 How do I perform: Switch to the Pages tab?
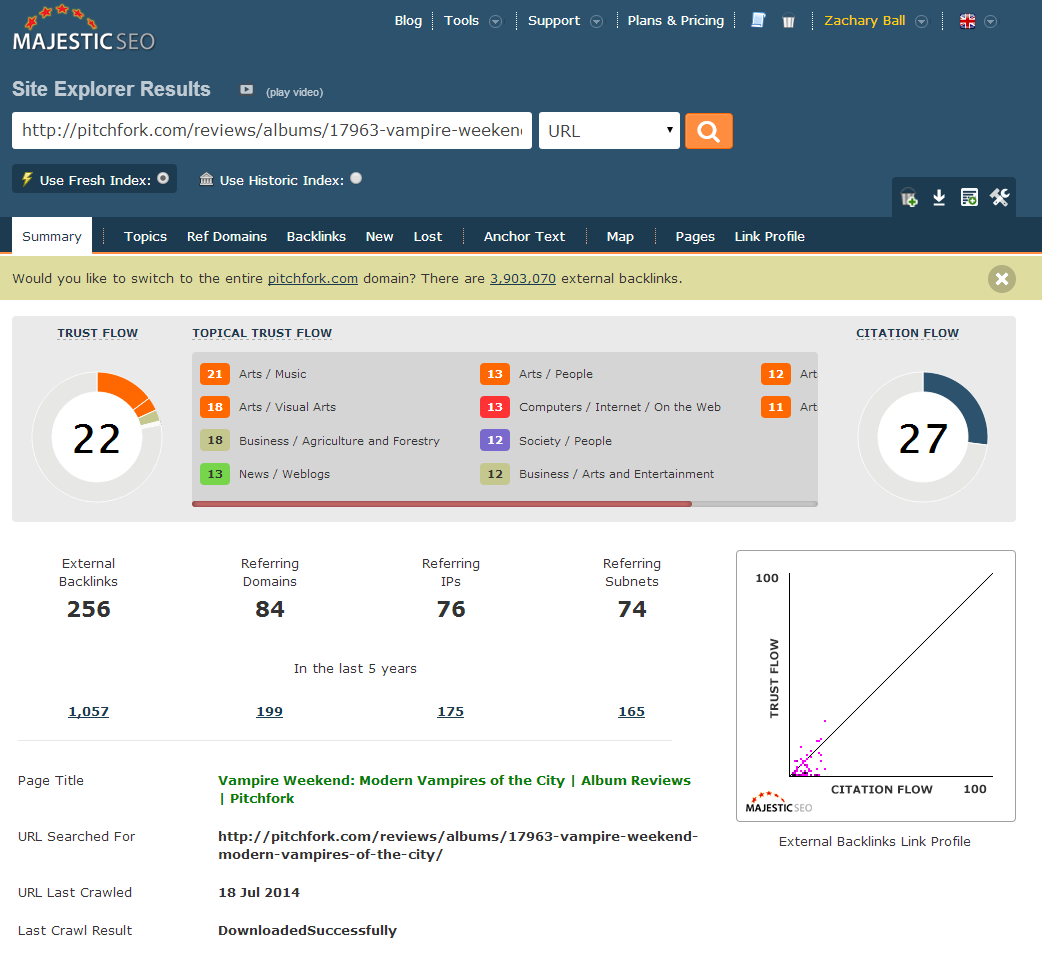tap(695, 237)
